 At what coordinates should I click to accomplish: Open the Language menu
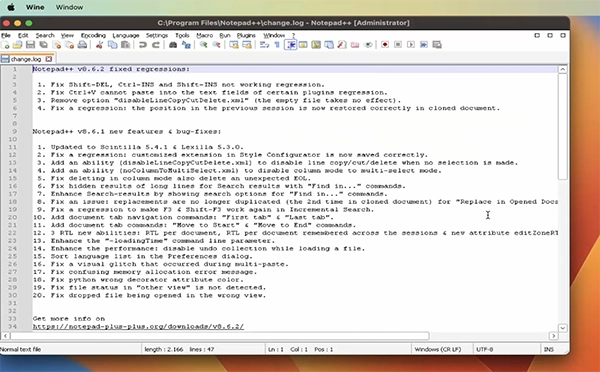click(x=126, y=36)
